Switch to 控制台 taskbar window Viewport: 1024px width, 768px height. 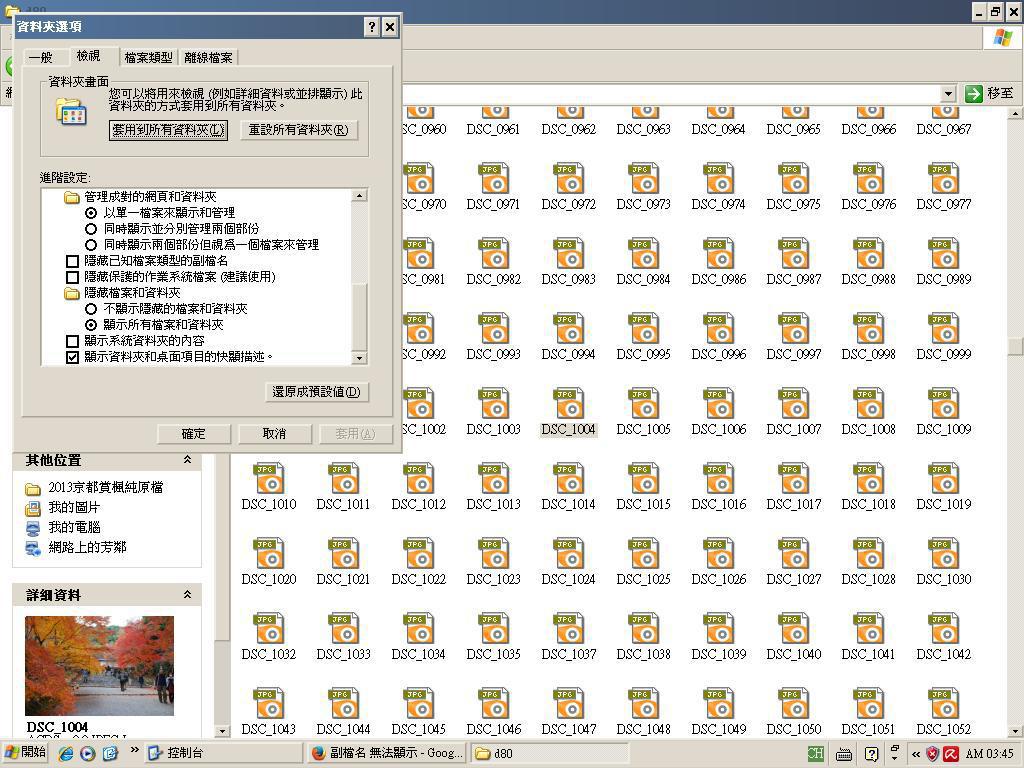tap(223, 754)
